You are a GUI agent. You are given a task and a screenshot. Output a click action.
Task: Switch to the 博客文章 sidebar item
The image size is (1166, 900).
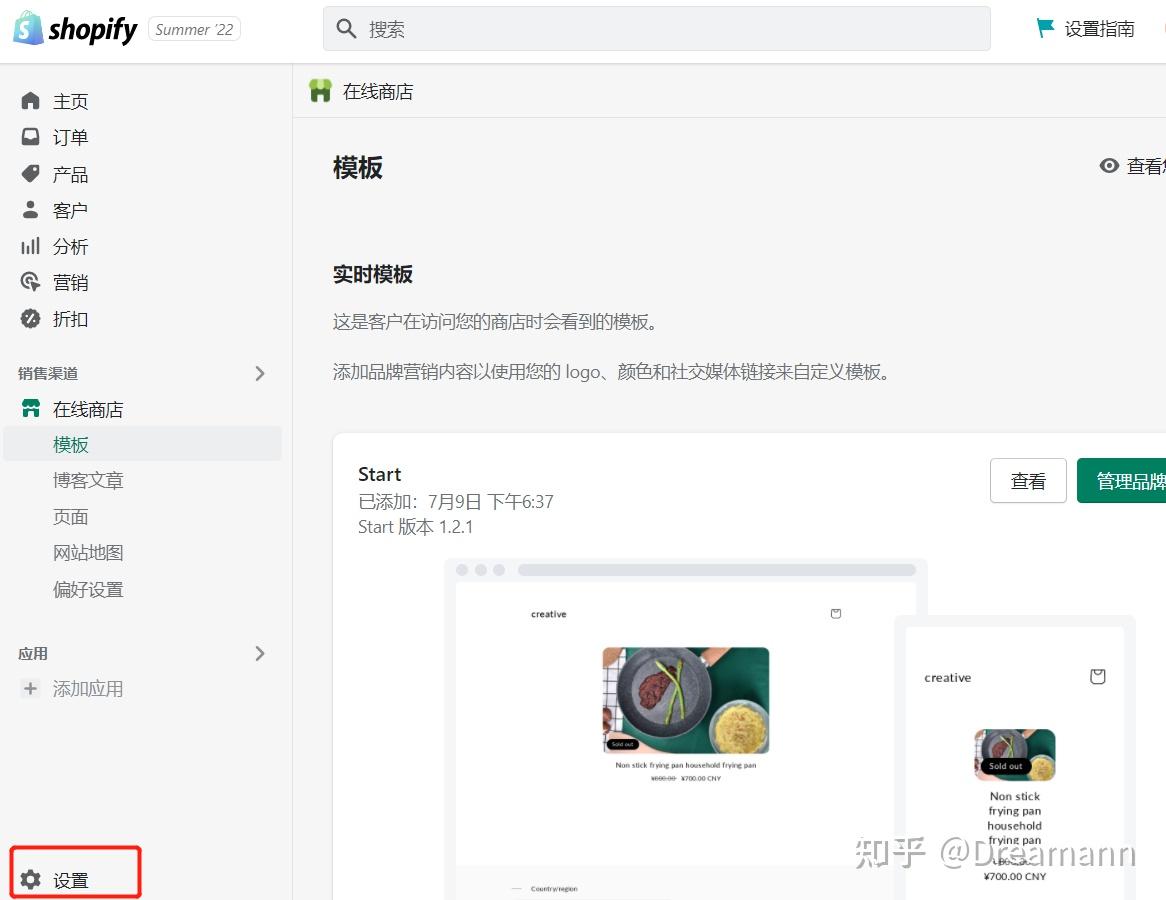click(88, 480)
